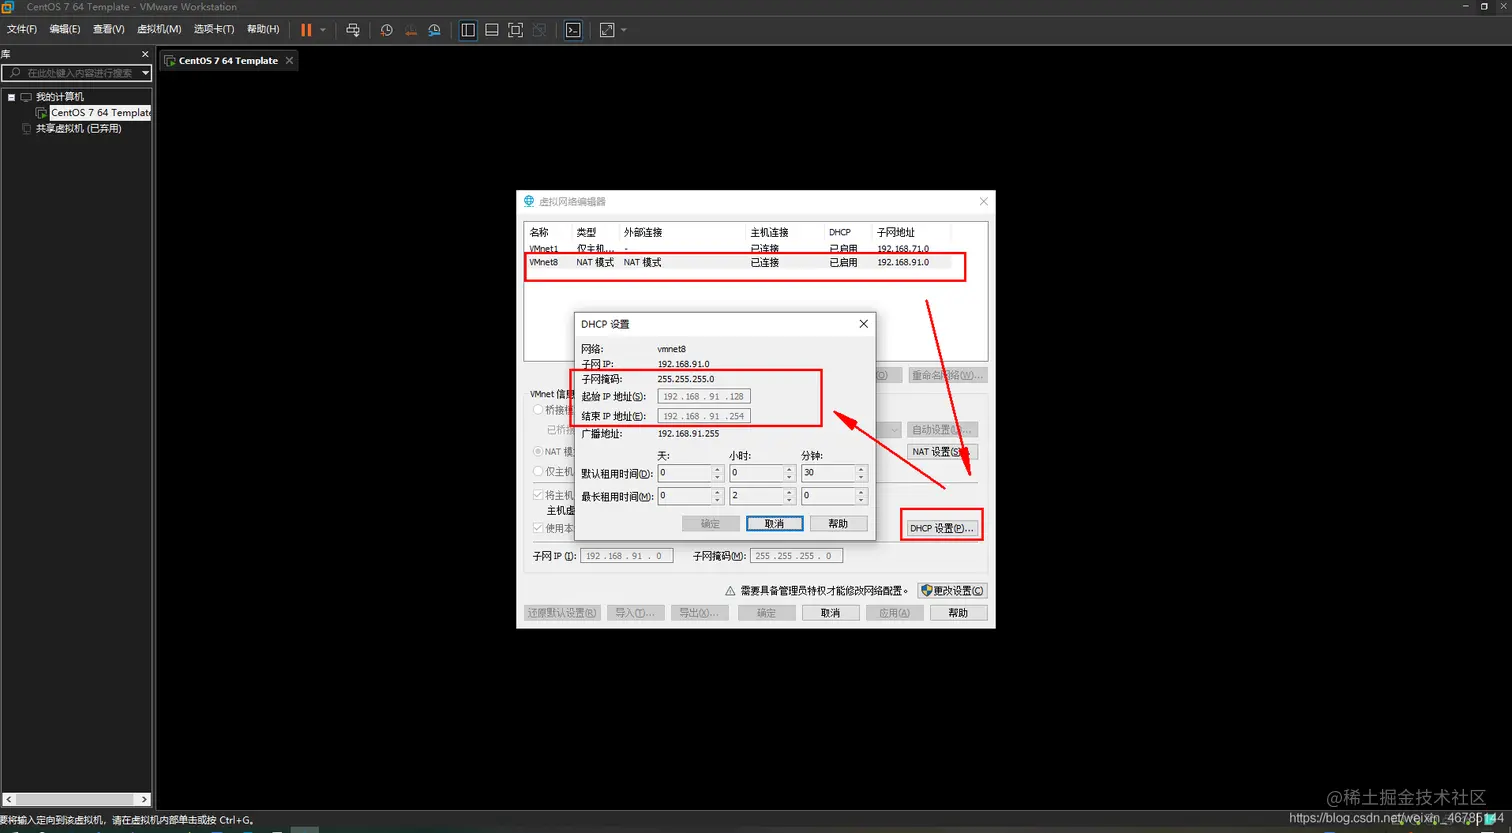Open the bridged adapter dropdown arrow
This screenshot has height=833, width=1512.
point(894,429)
